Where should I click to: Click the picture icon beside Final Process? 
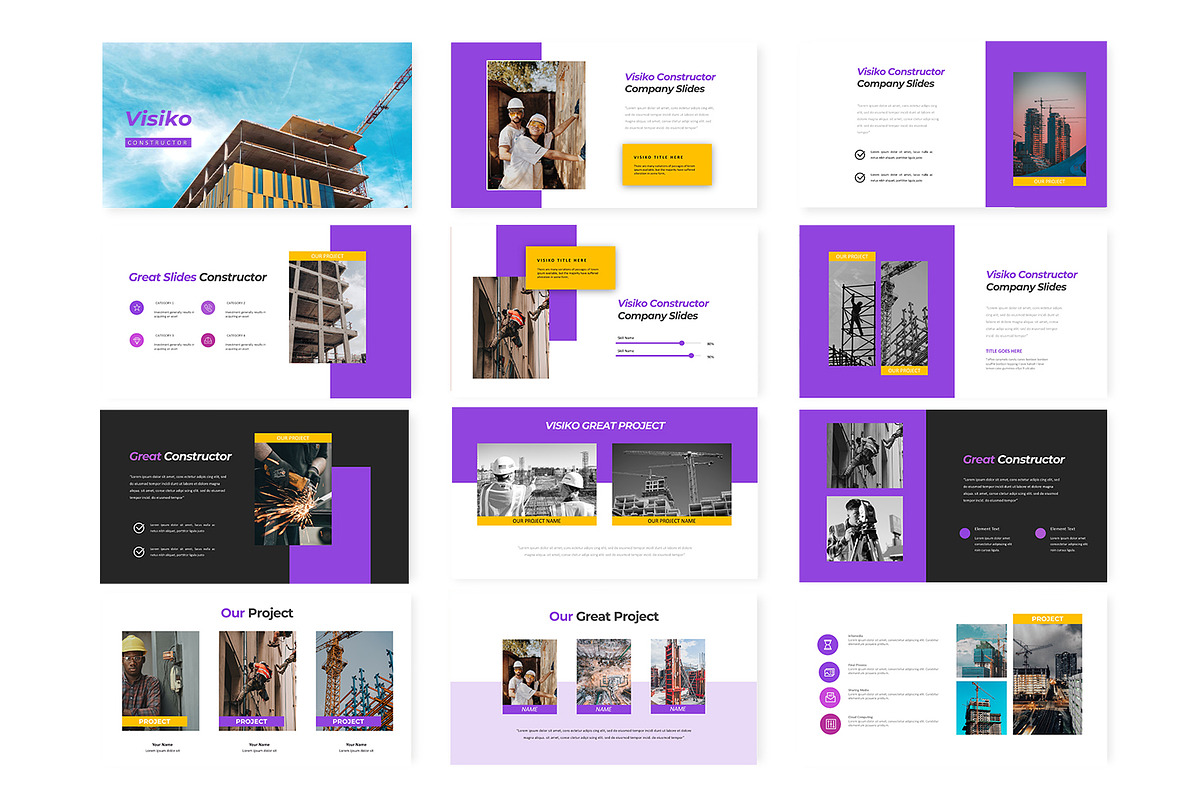coord(829,671)
